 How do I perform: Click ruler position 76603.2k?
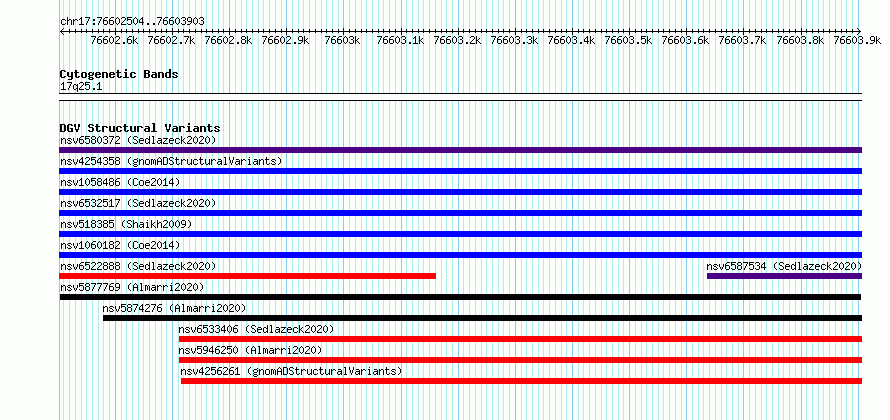[x=457, y=40]
